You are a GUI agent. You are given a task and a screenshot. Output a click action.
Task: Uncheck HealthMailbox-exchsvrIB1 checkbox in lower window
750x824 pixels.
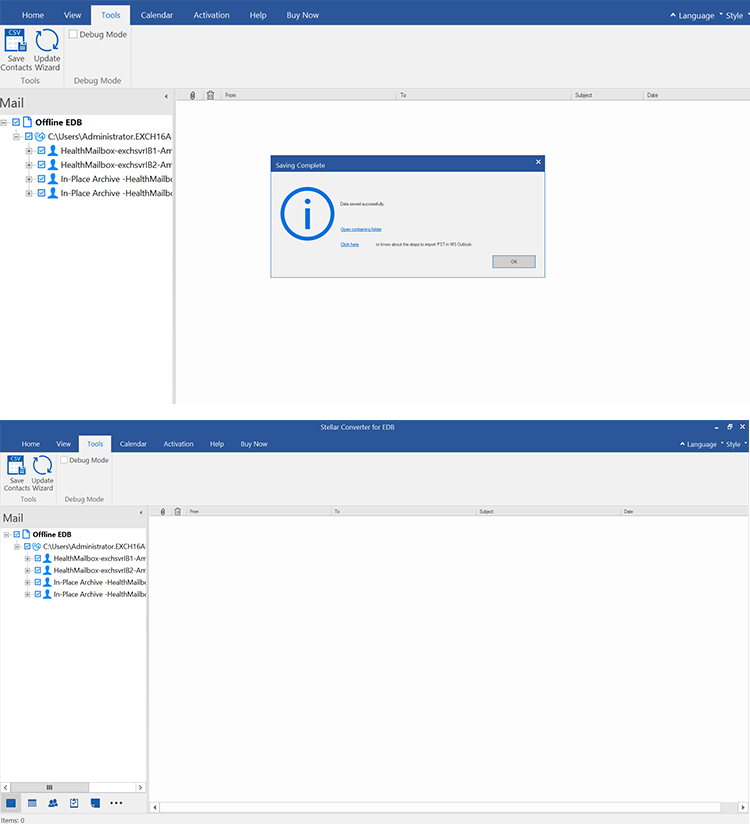(x=38, y=558)
